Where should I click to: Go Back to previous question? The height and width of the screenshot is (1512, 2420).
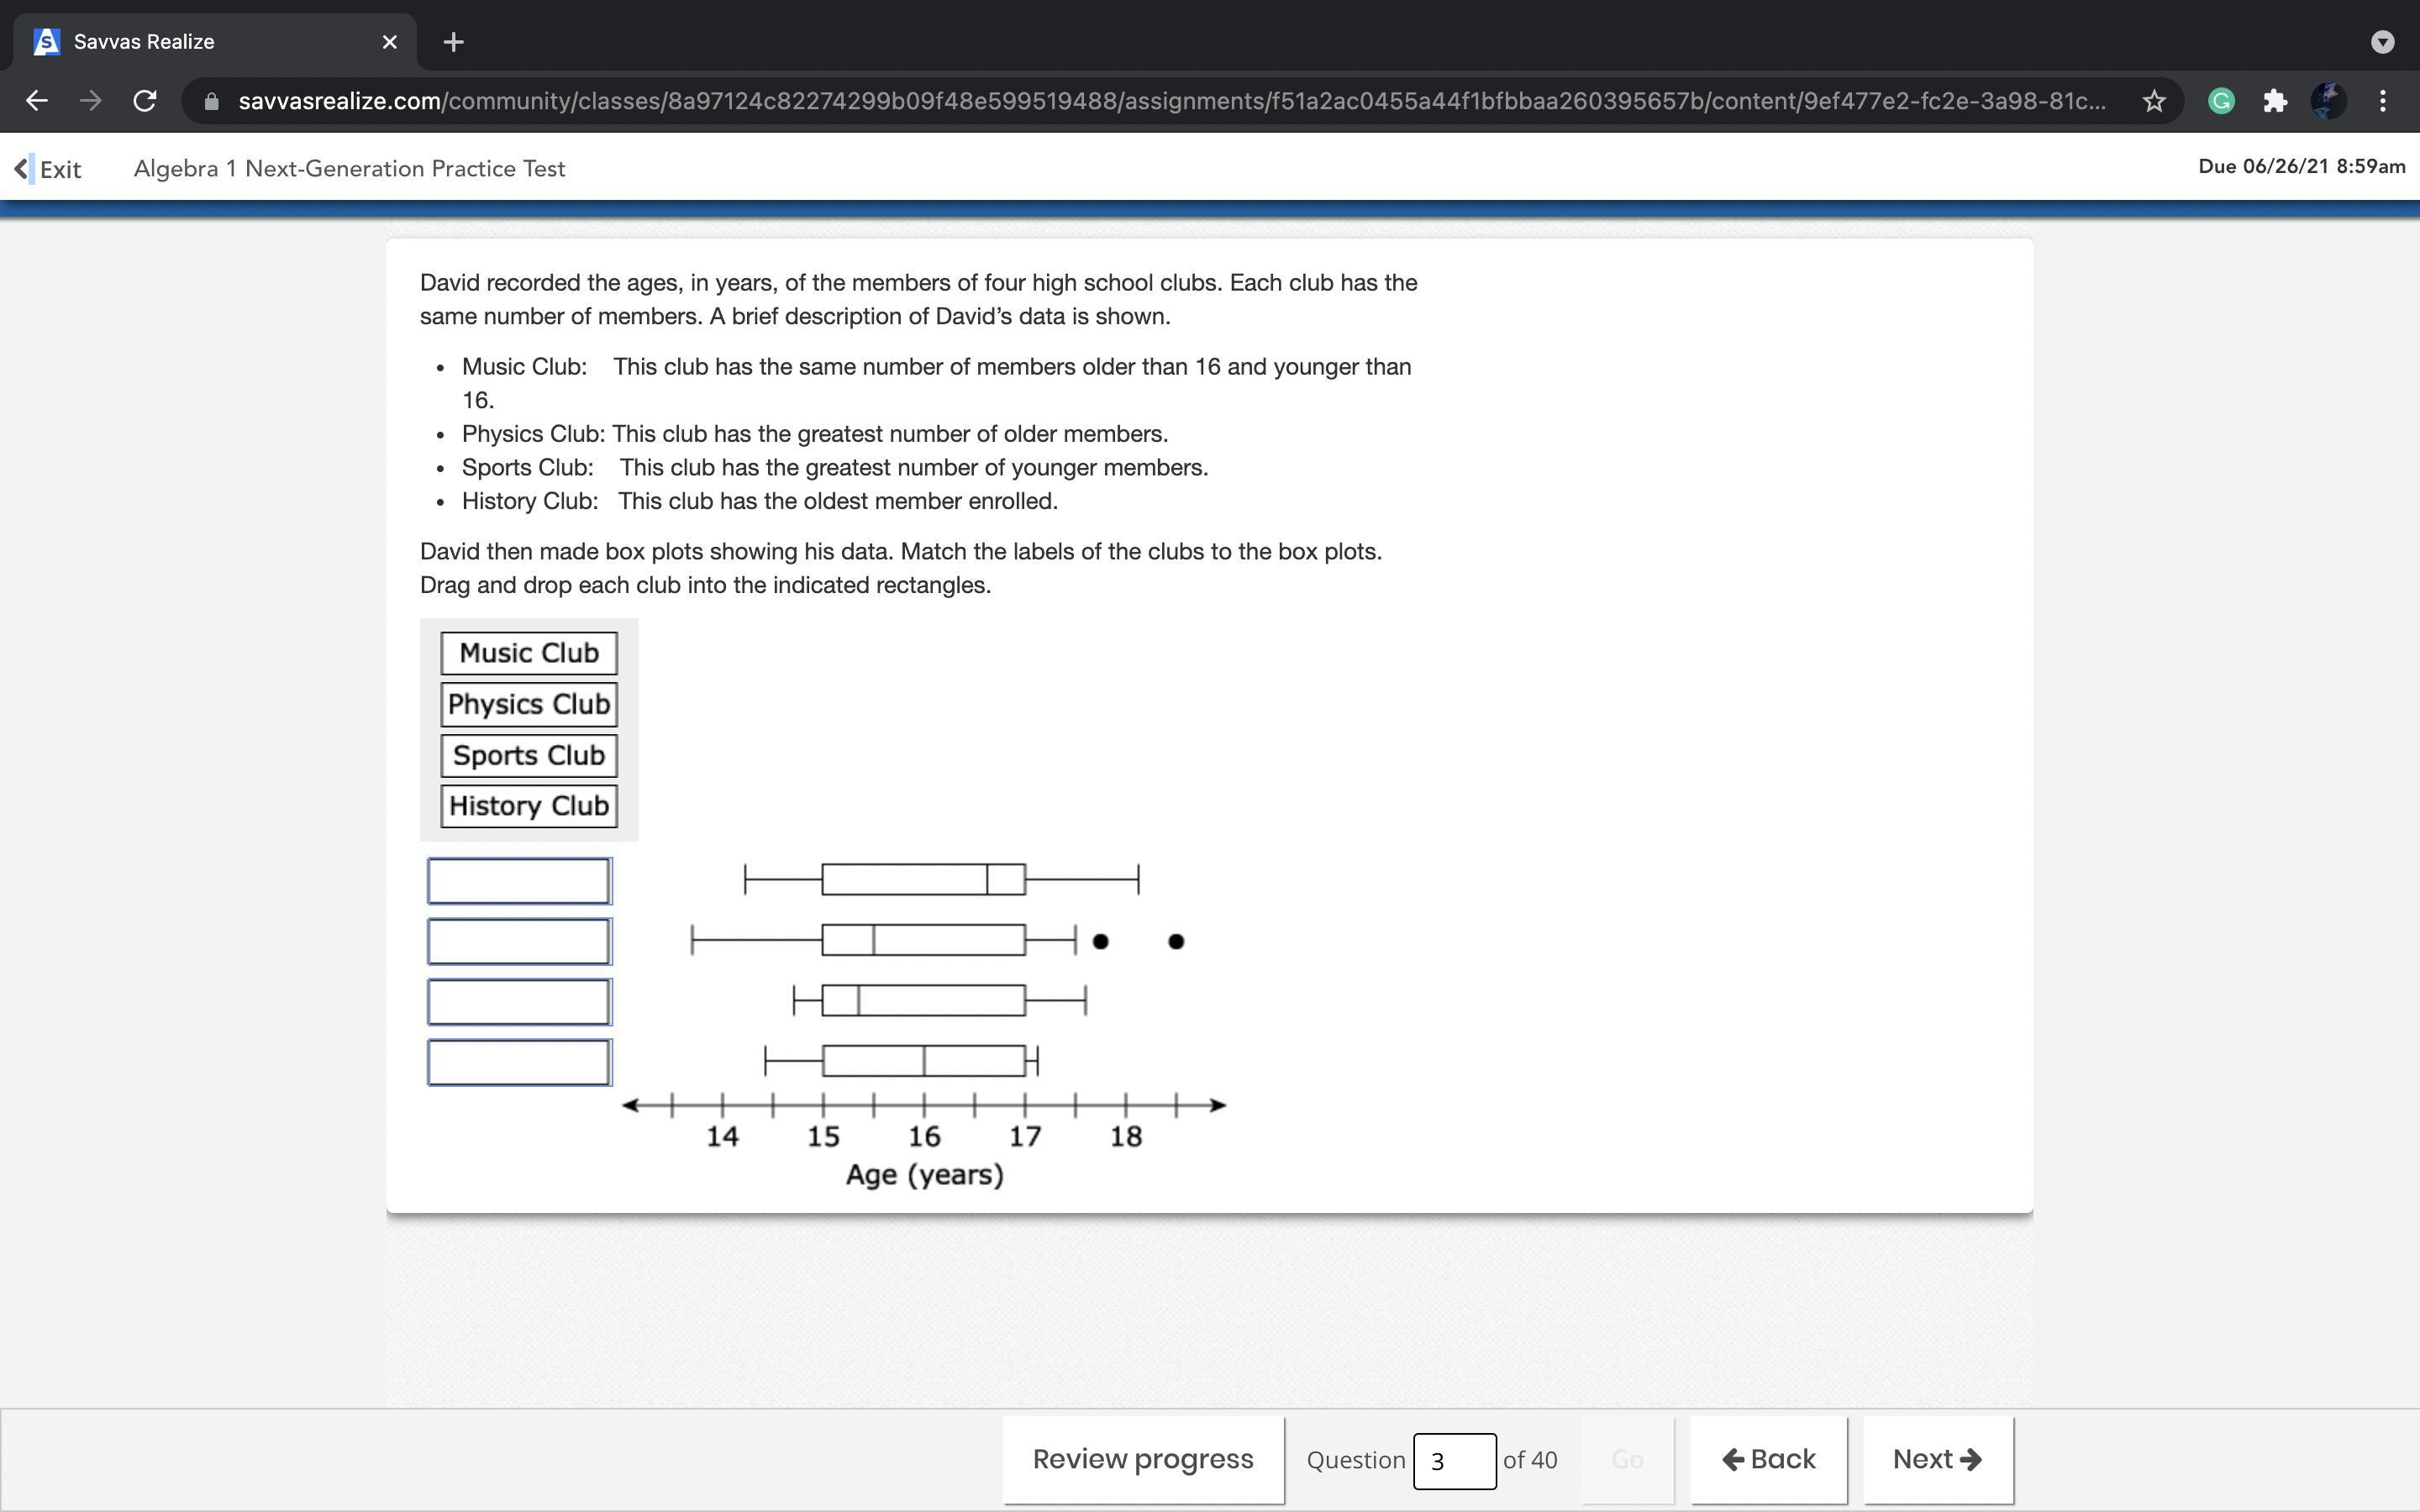tap(1768, 1459)
